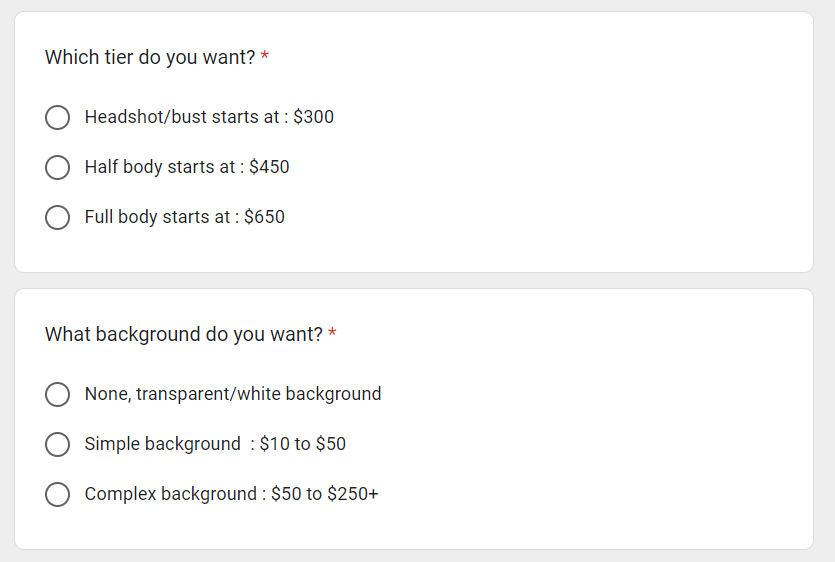
Task: Click the 'Which tier do you want?' heading
Action: click(x=150, y=58)
